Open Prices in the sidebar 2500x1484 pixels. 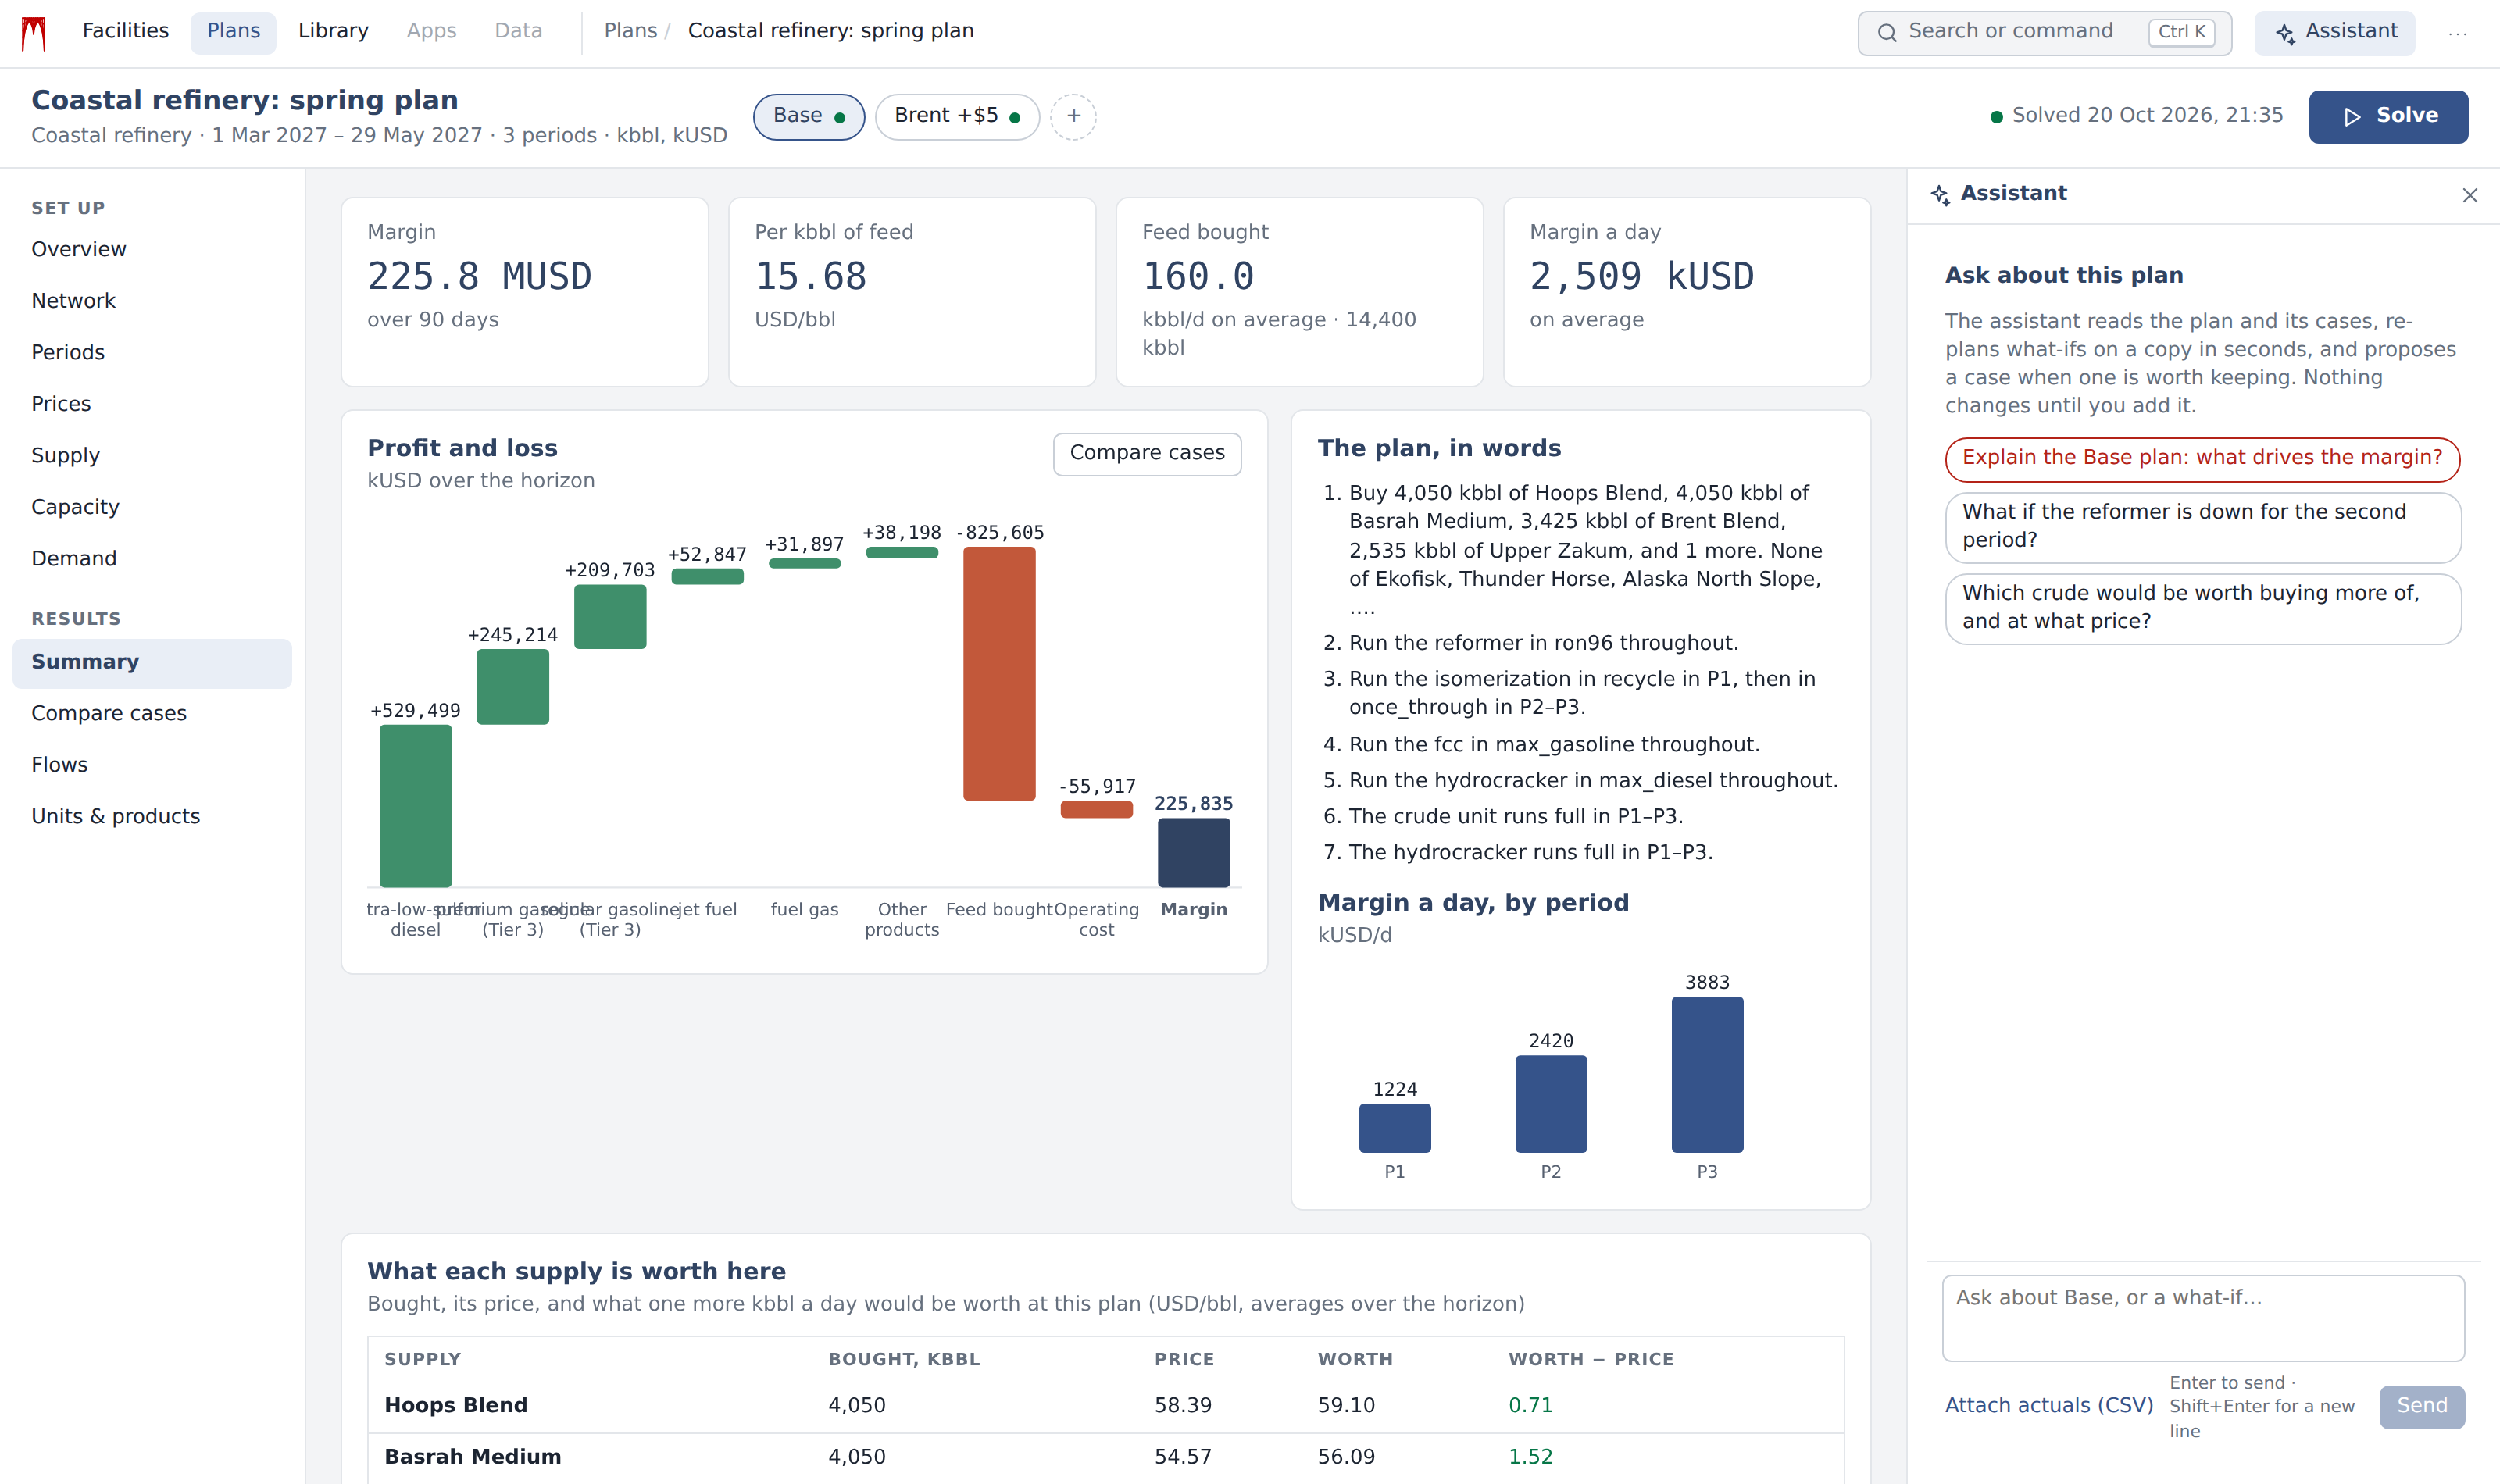tap(152, 404)
